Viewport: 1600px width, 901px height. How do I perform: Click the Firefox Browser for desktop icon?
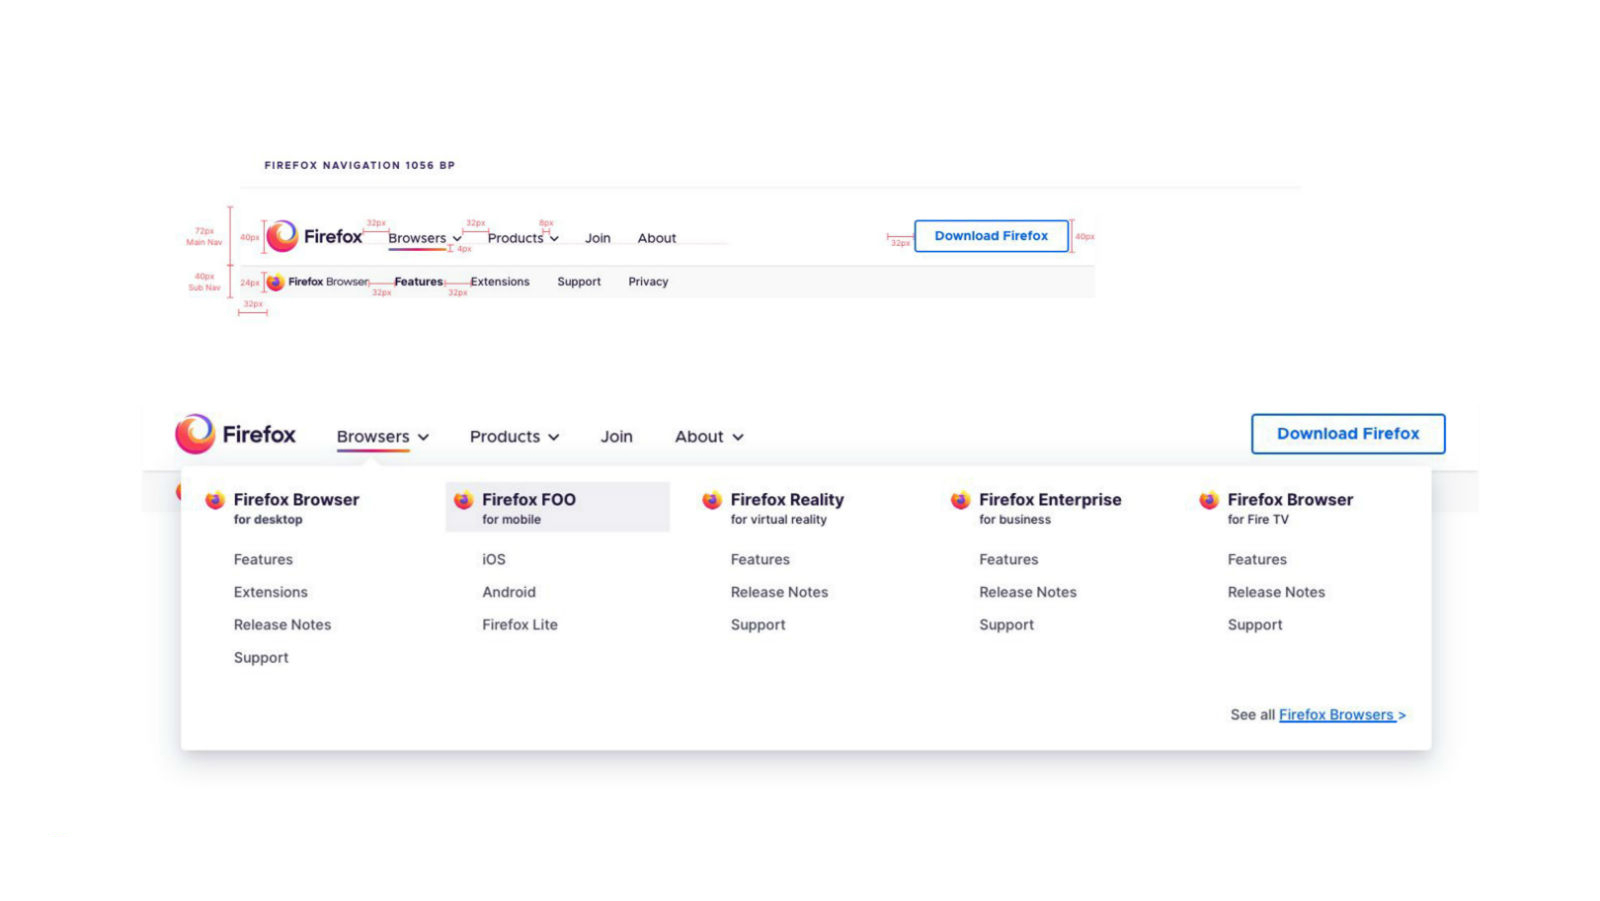pyautogui.click(x=215, y=500)
